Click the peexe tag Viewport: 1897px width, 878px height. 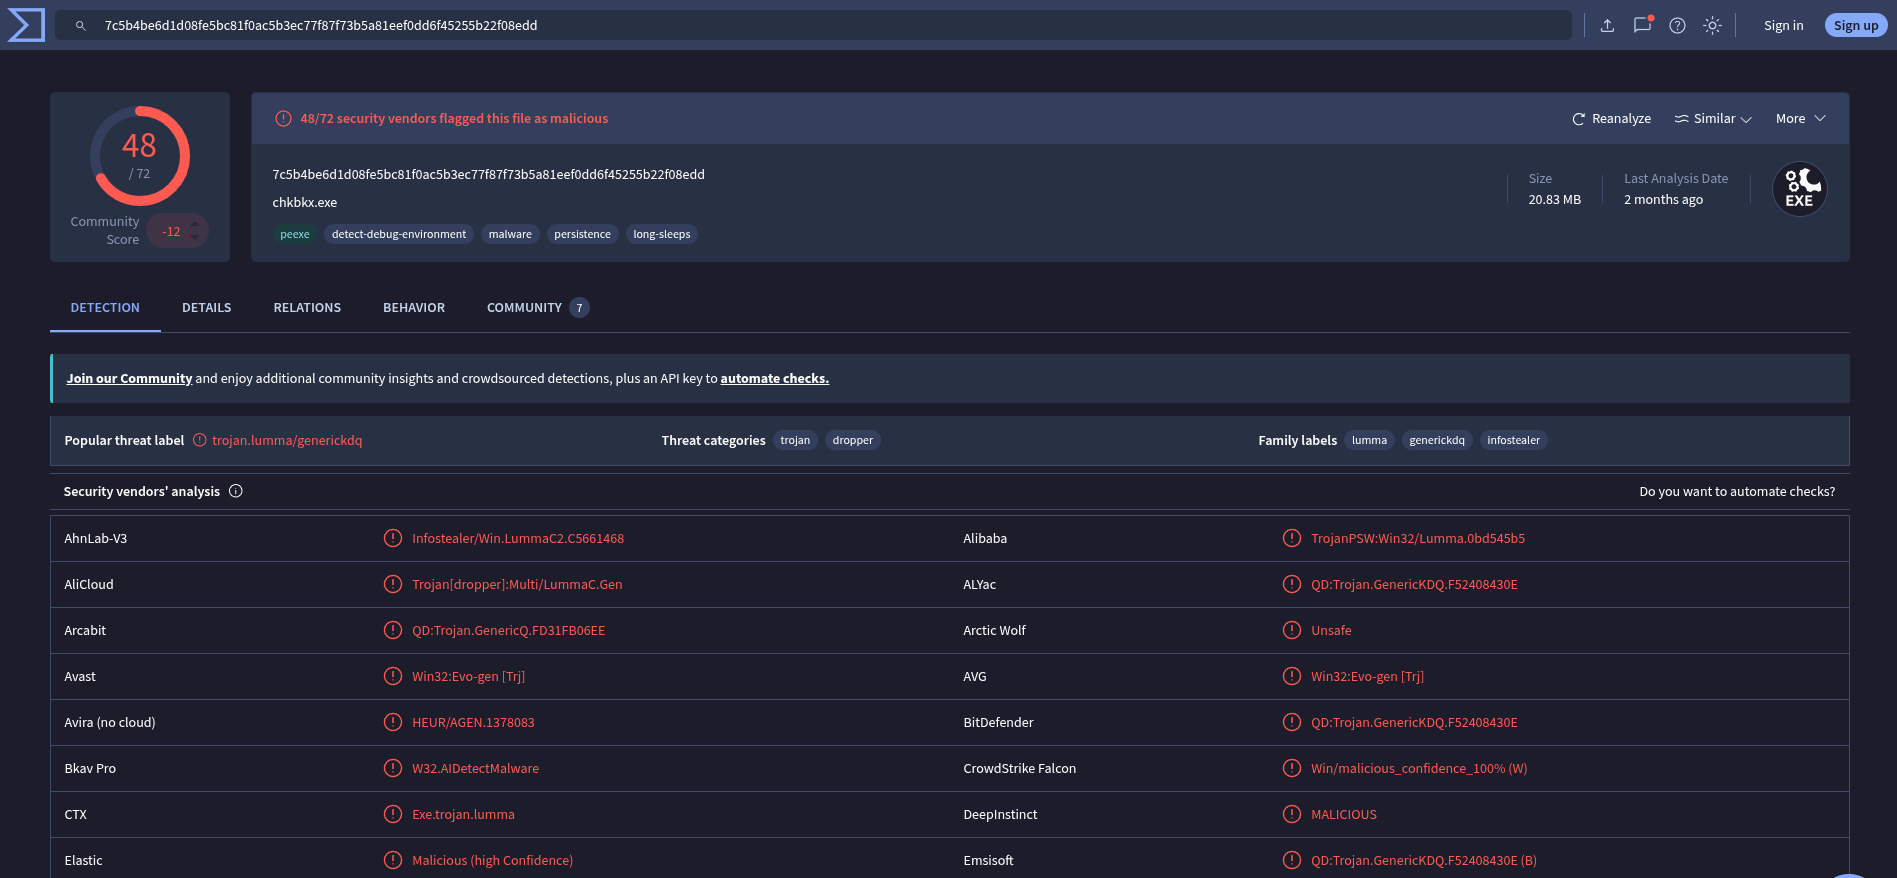tap(295, 235)
